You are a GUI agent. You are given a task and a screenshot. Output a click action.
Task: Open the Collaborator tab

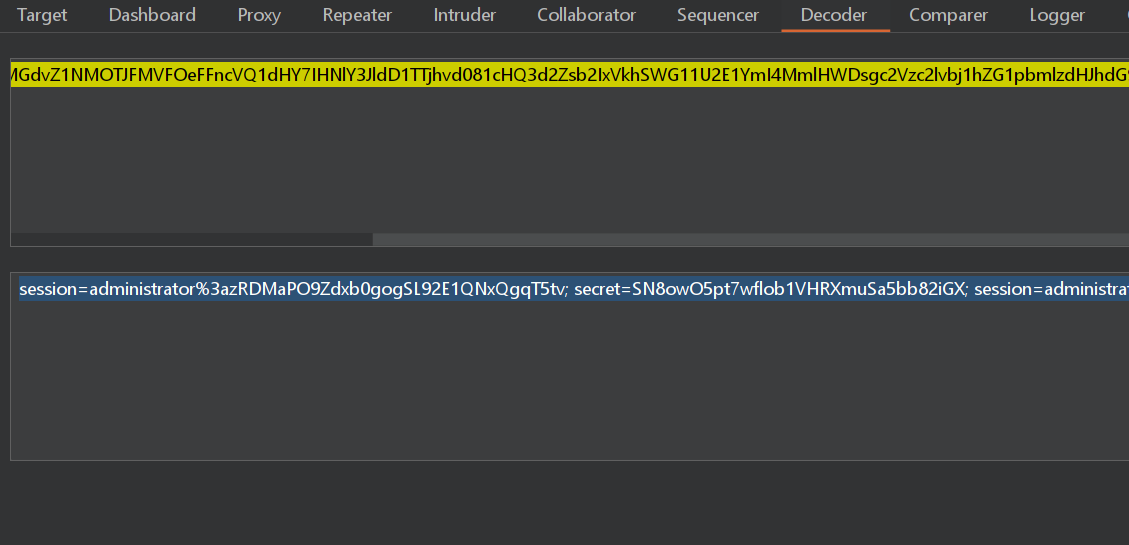(586, 15)
